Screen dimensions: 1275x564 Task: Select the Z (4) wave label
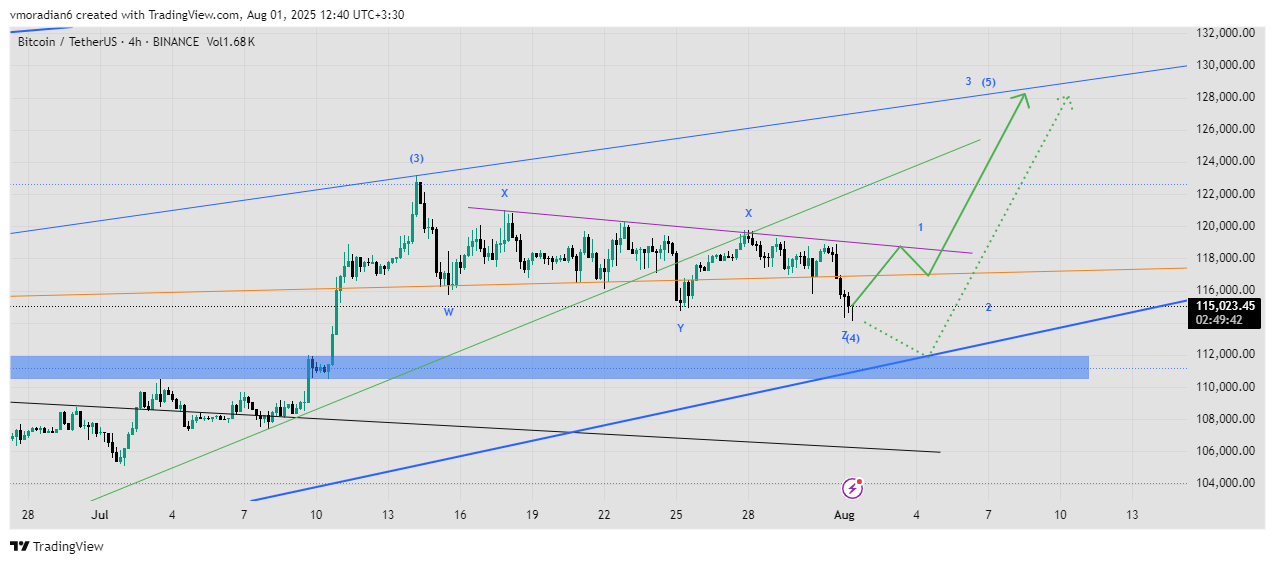851,337
